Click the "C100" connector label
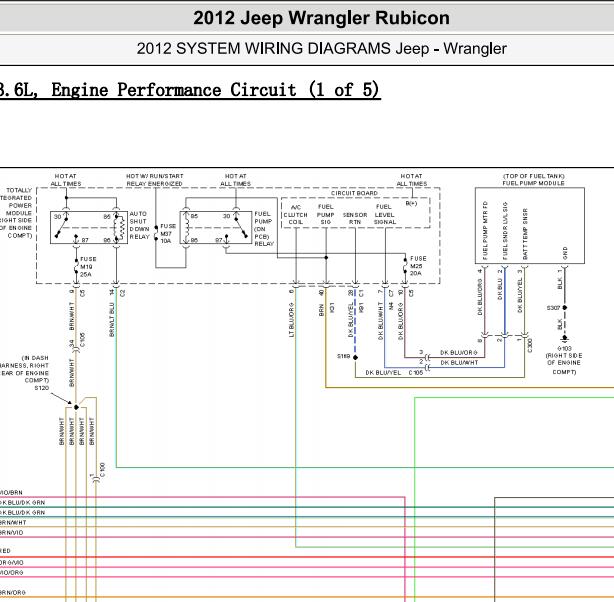 102,470
